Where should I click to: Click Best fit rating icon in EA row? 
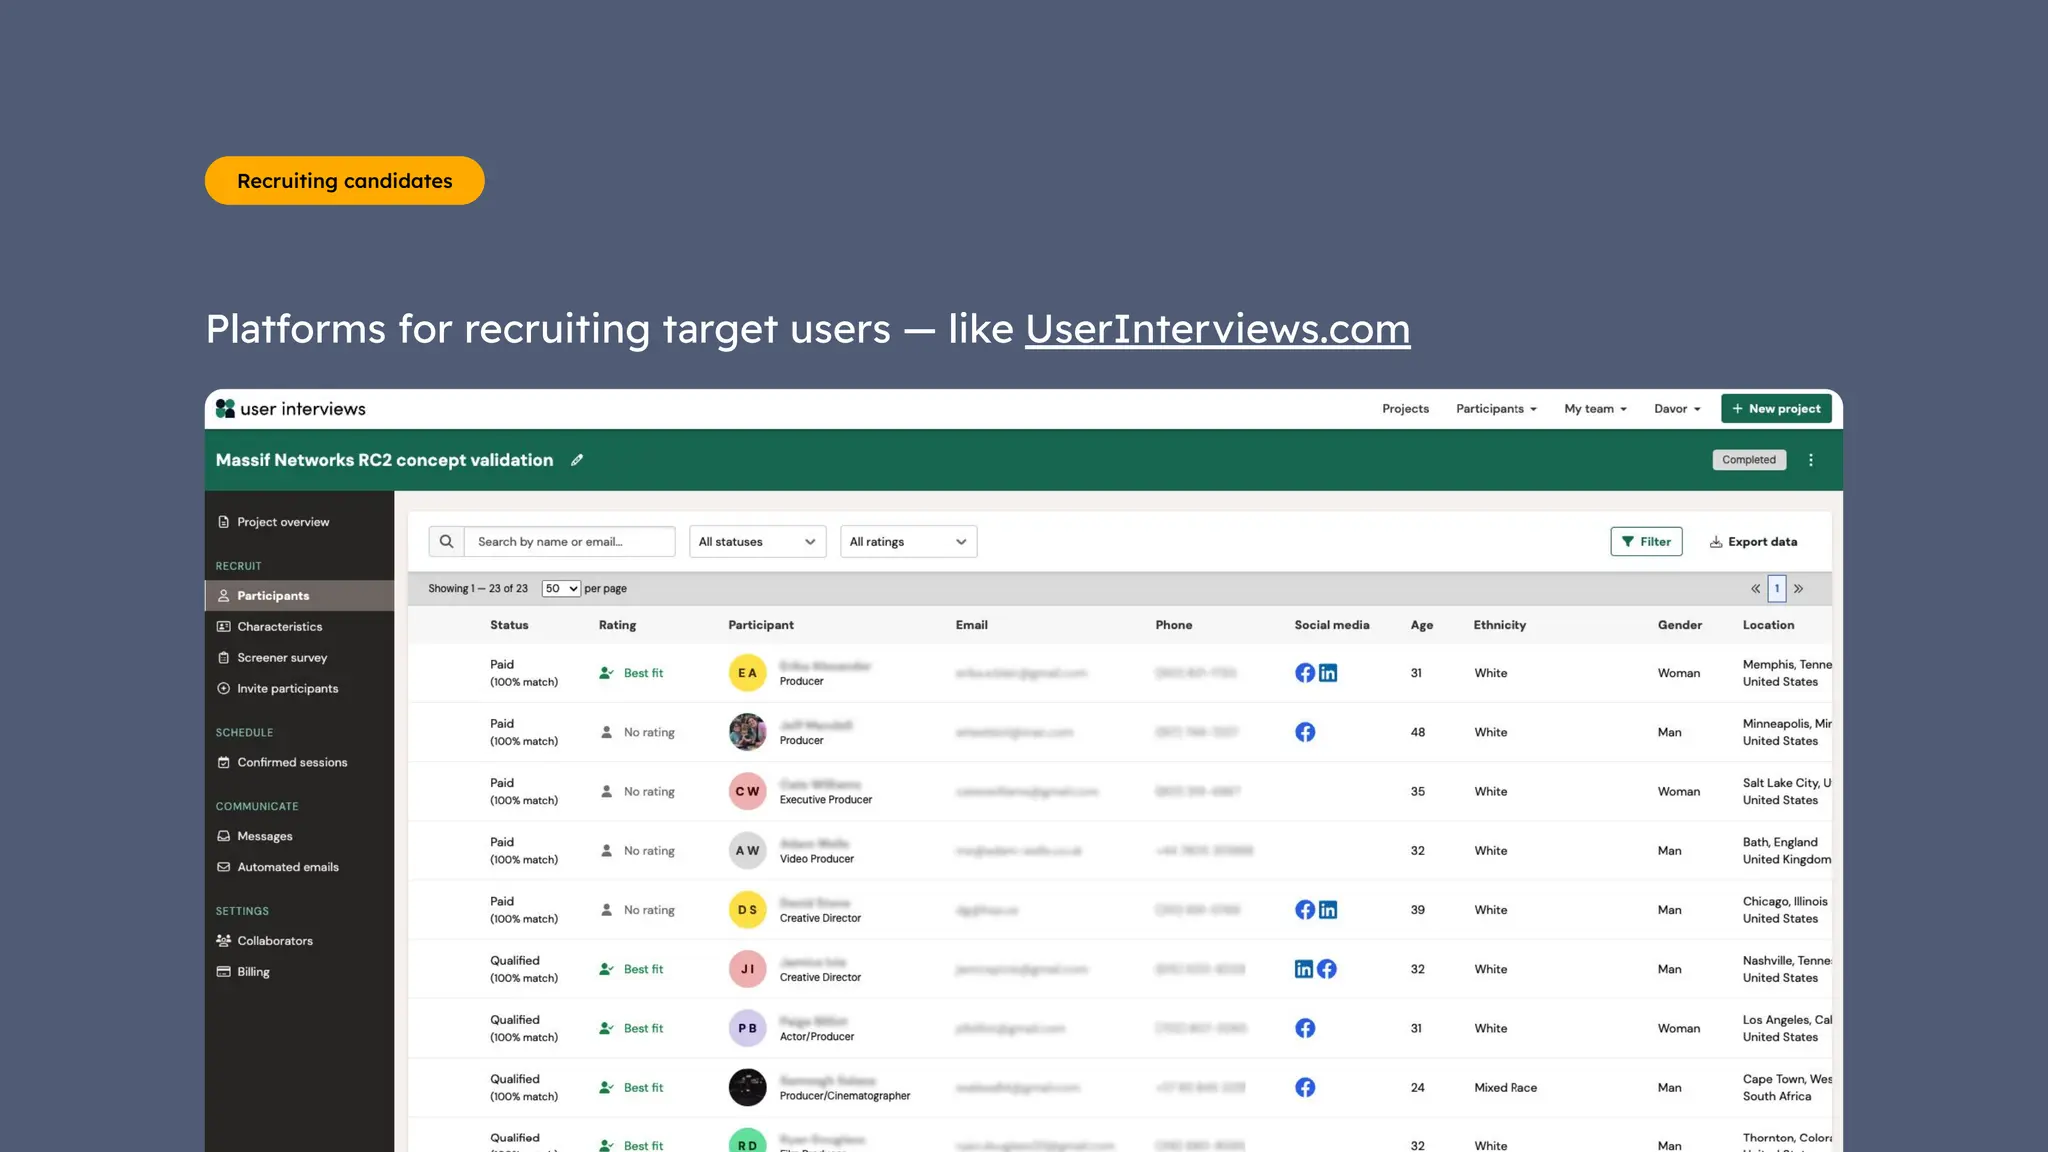pyautogui.click(x=606, y=673)
